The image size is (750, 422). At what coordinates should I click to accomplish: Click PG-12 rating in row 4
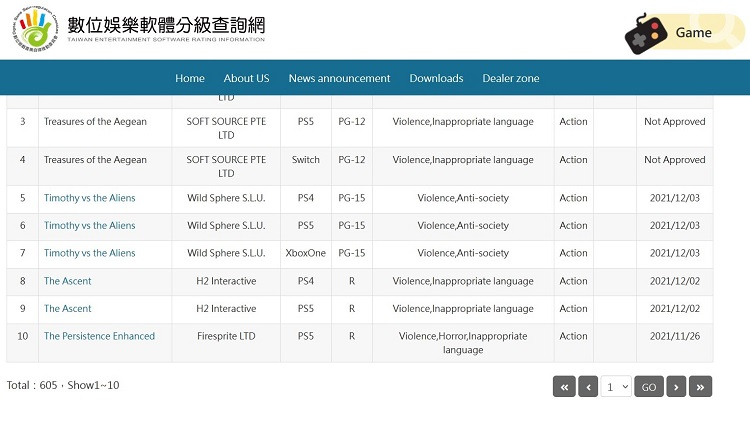coord(352,160)
